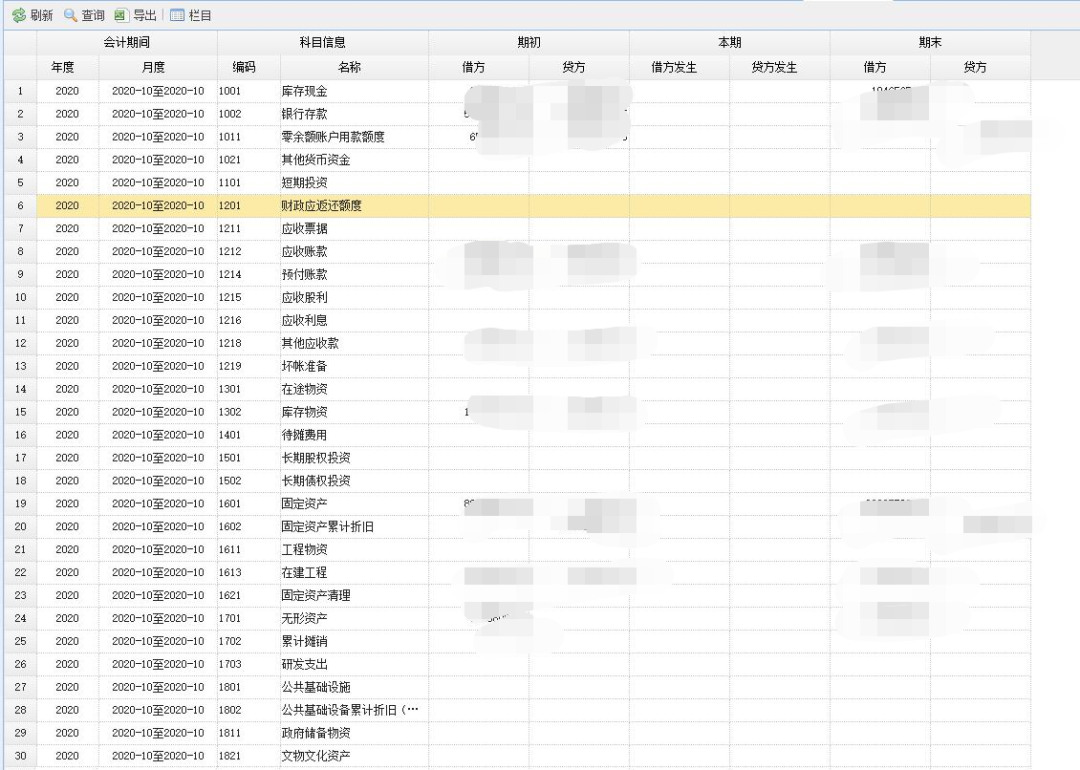Click the 期初 header group
The height and width of the screenshot is (770, 1080).
529,43
